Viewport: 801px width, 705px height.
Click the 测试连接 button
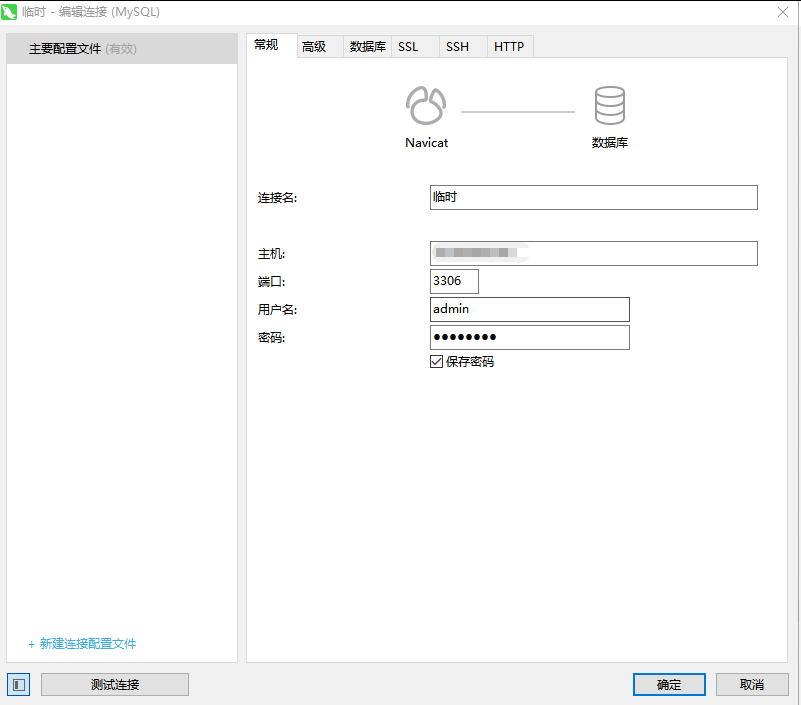point(115,685)
